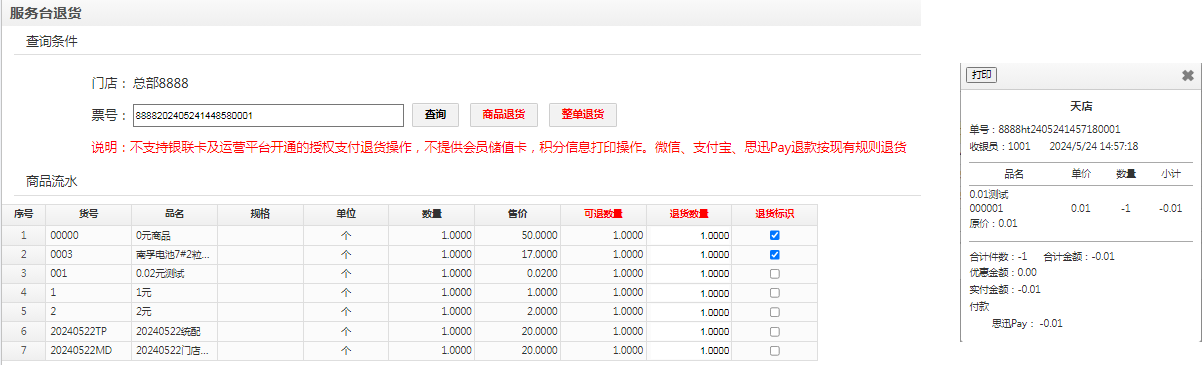Click price cell 50.0000
The height and width of the screenshot is (365, 1202).
[x=518, y=235]
